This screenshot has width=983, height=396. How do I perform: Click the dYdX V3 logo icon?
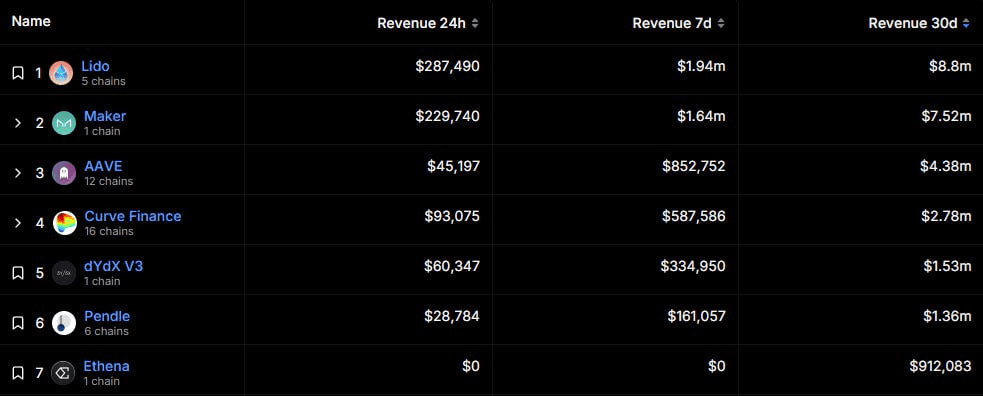click(x=64, y=273)
